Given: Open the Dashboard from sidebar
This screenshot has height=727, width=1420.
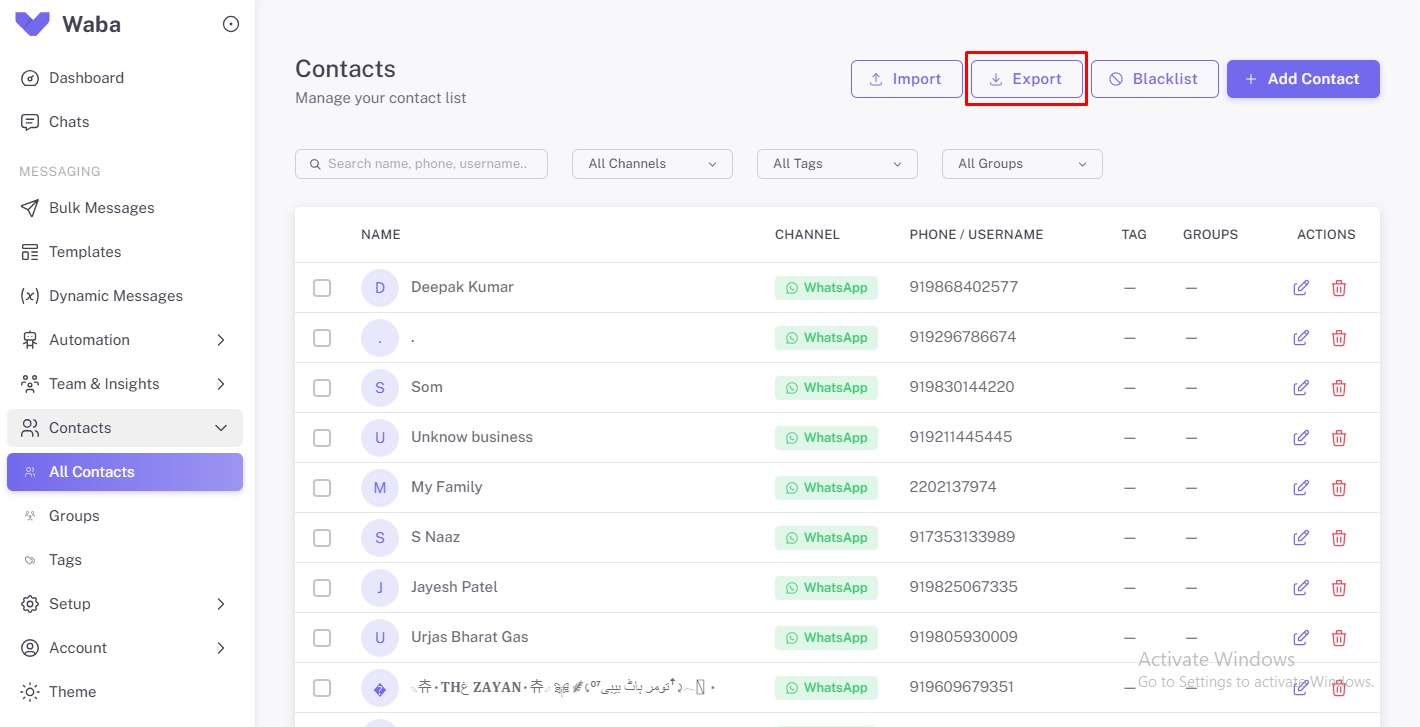Looking at the screenshot, I should [x=86, y=77].
